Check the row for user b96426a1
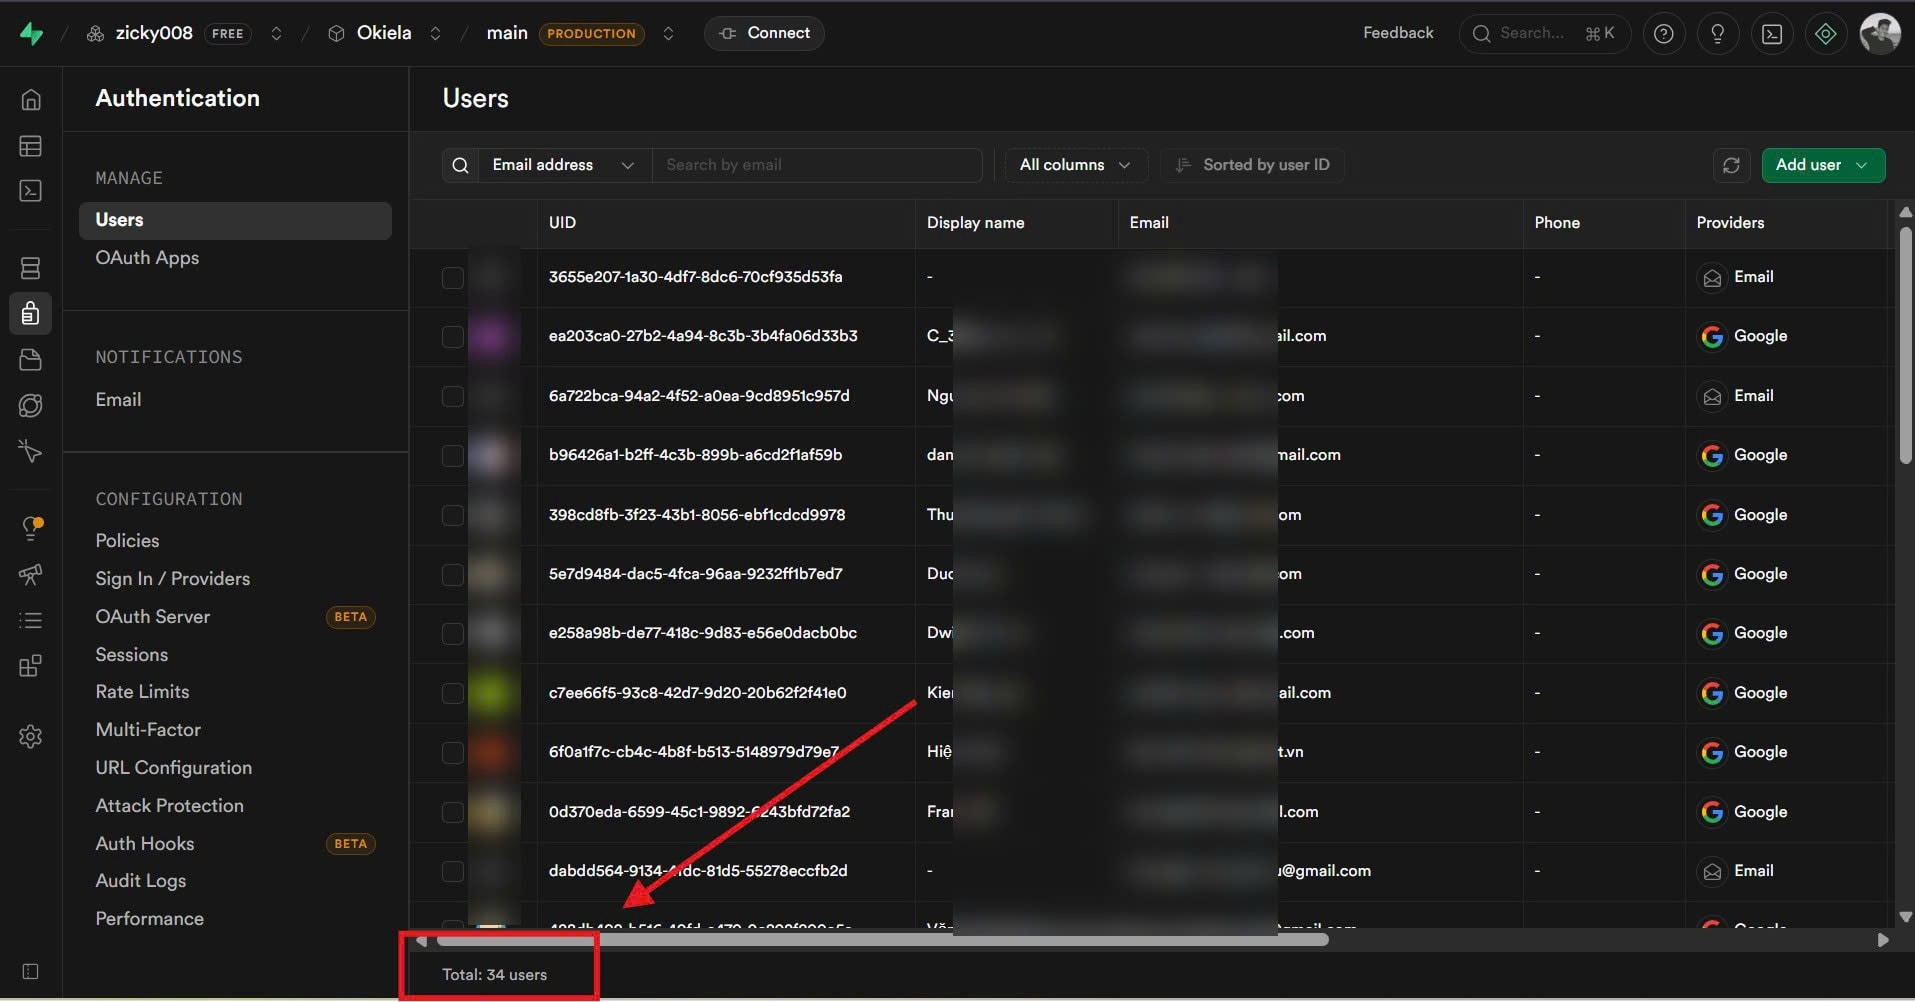This screenshot has height=1002, width=1915. [x=453, y=456]
